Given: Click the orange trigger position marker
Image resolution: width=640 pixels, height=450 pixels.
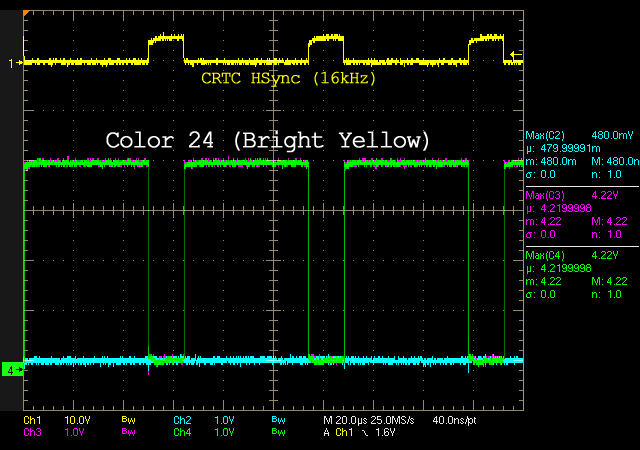Looking at the screenshot, I should (x=26, y=13).
